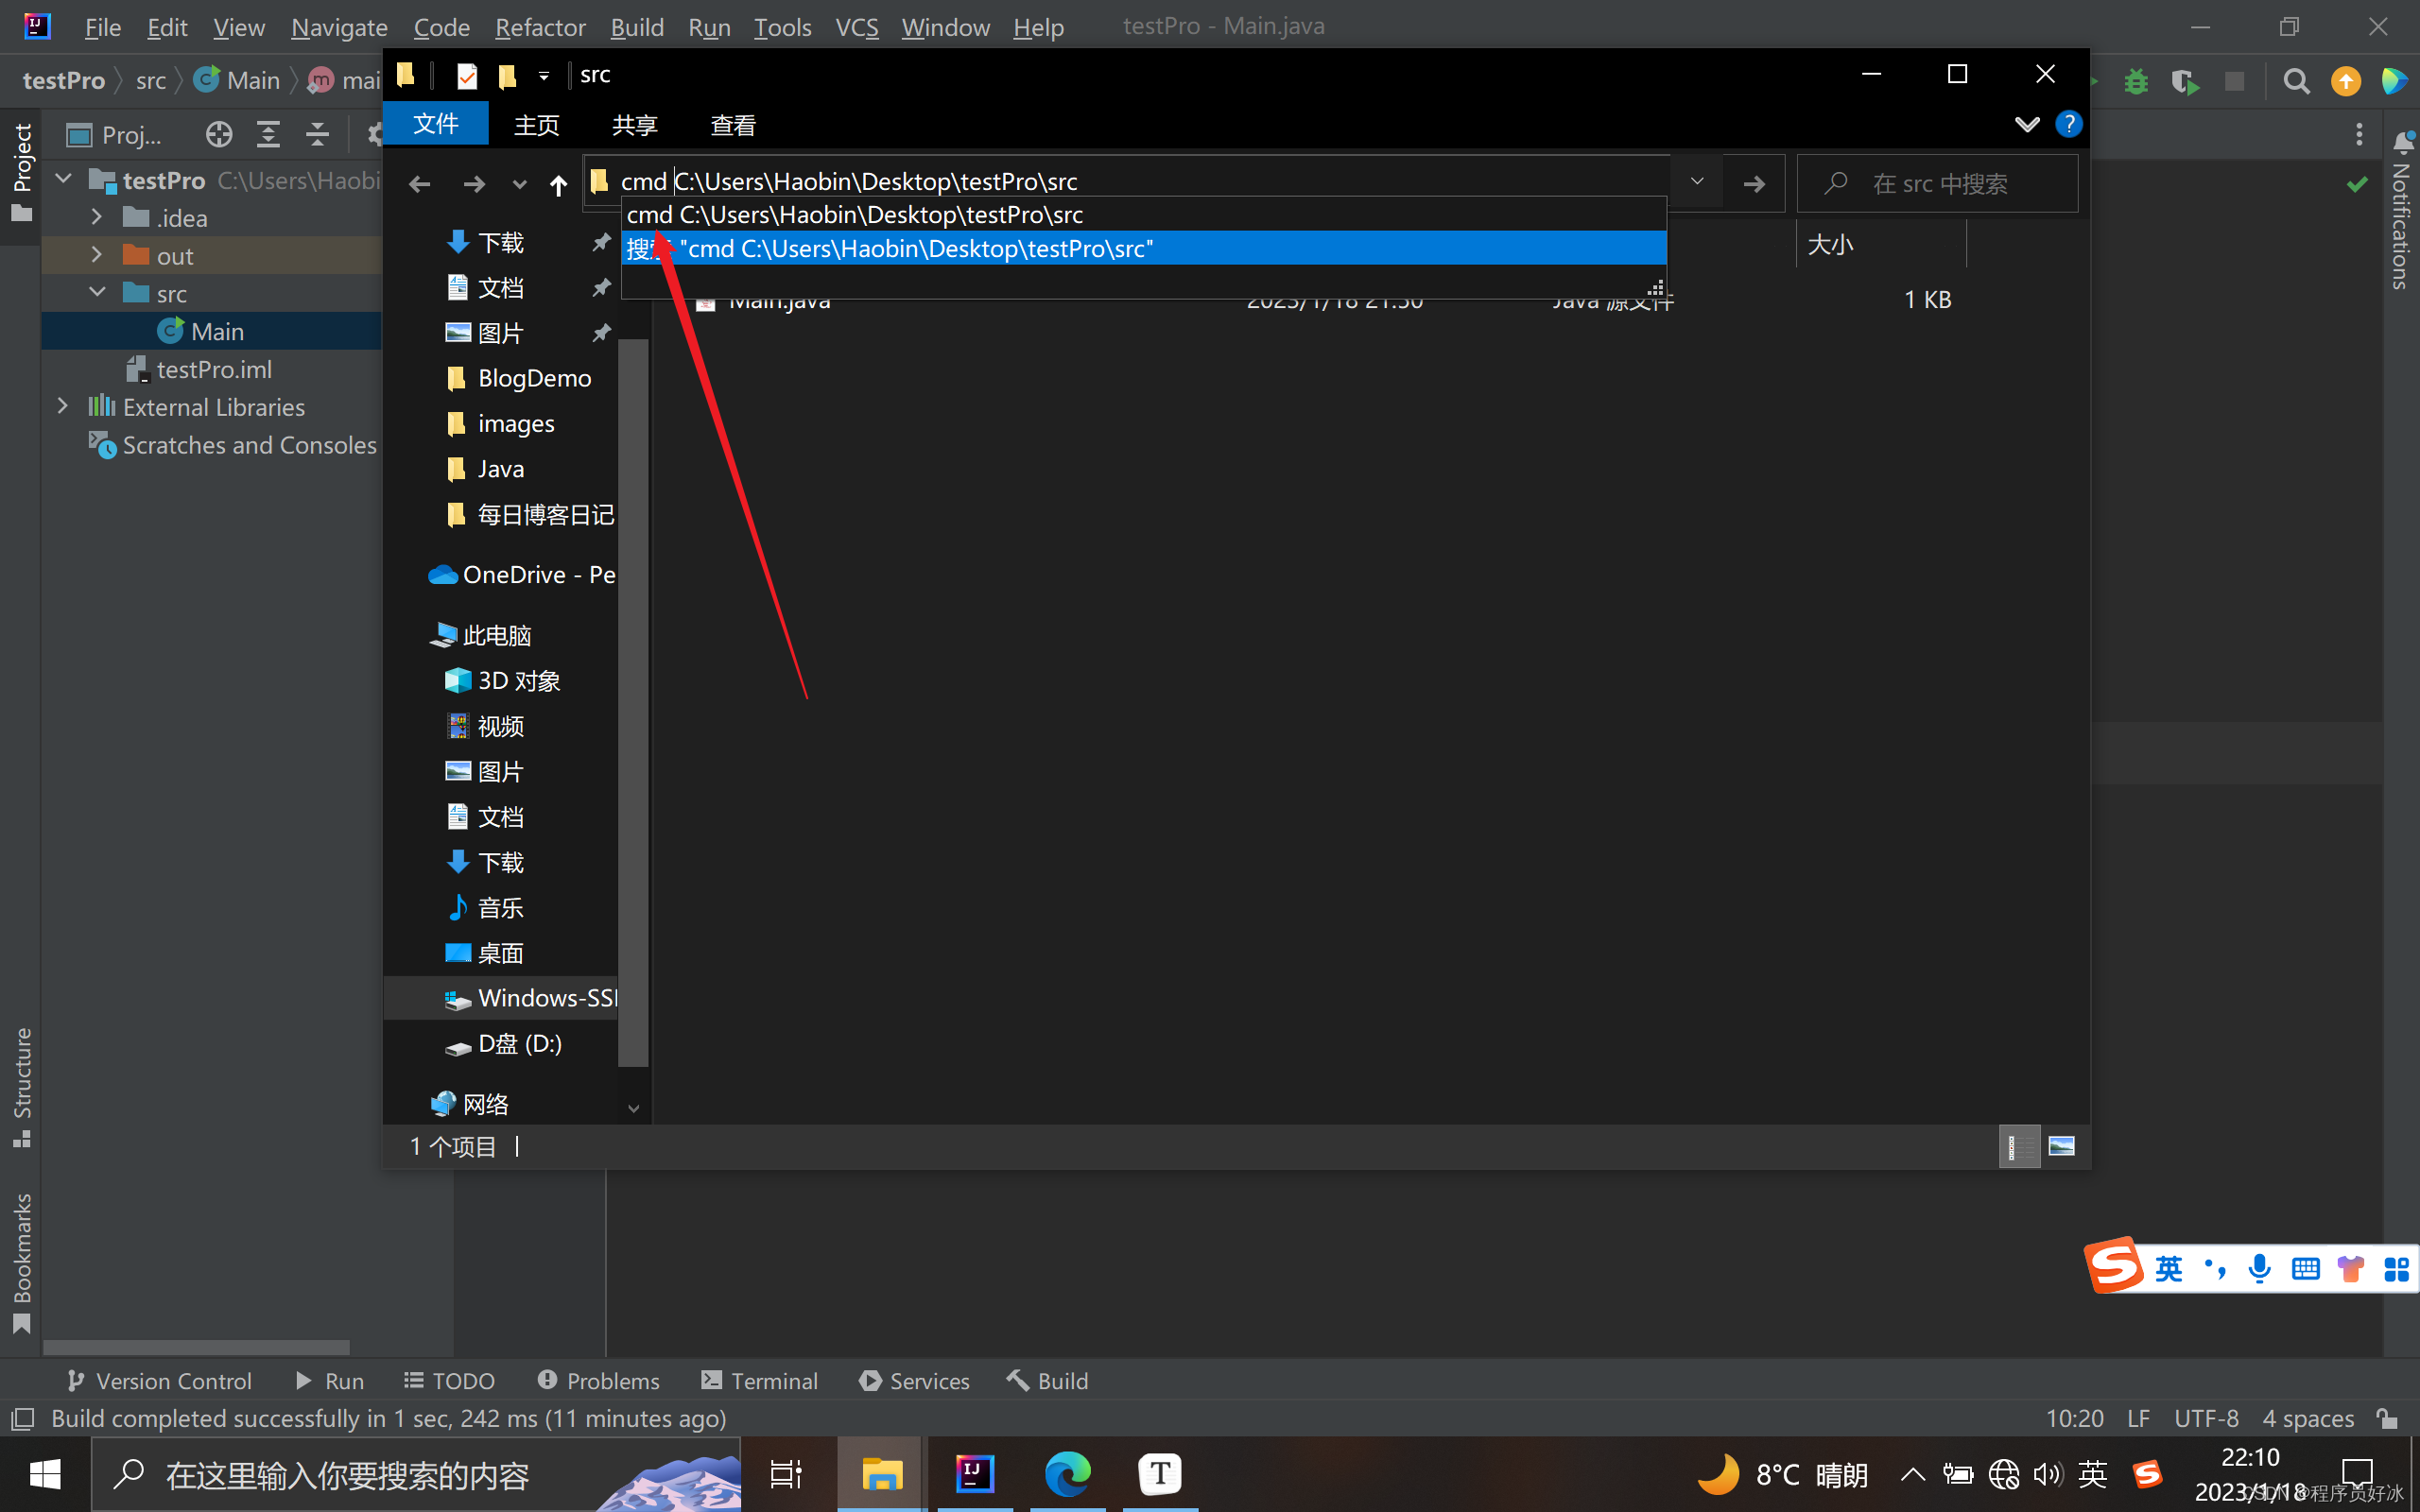Click the Explorer help question mark icon
The image size is (2420, 1512).
click(x=2068, y=124)
